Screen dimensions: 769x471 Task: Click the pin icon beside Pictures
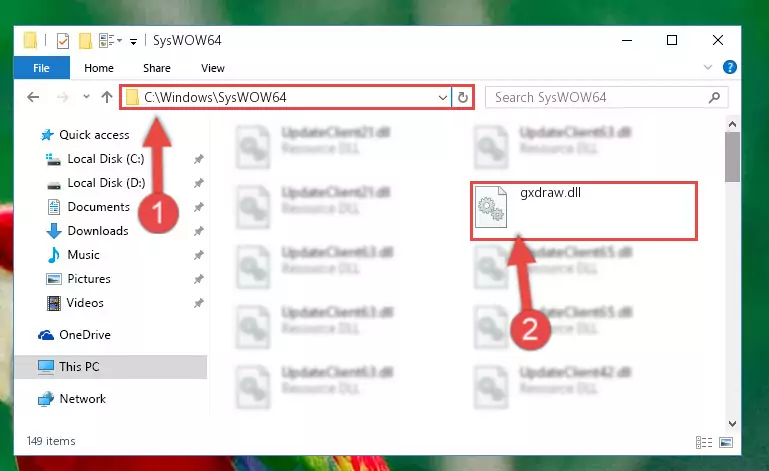click(198, 279)
